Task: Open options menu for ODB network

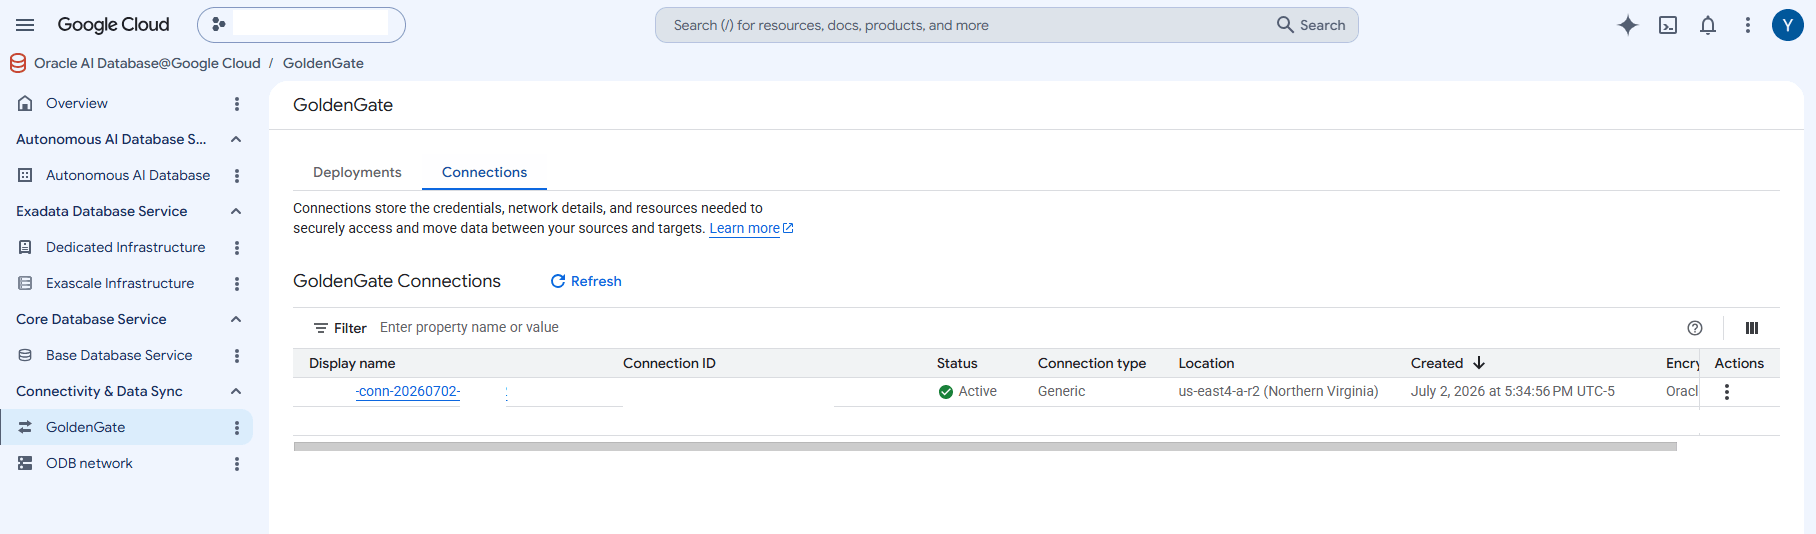Action: pyautogui.click(x=237, y=463)
